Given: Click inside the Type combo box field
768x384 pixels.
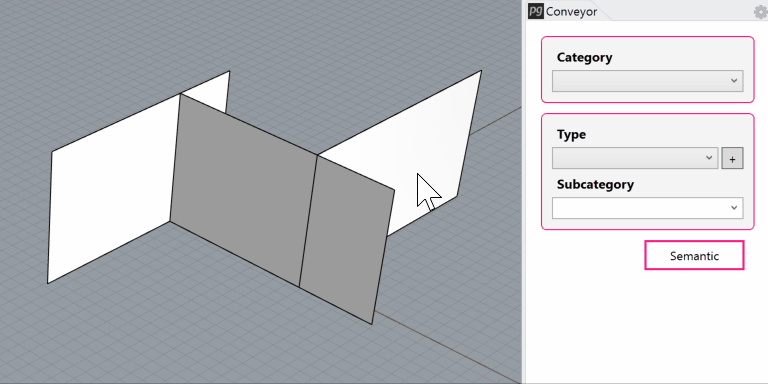Looking at the screenshot, I should coord(635,158).
